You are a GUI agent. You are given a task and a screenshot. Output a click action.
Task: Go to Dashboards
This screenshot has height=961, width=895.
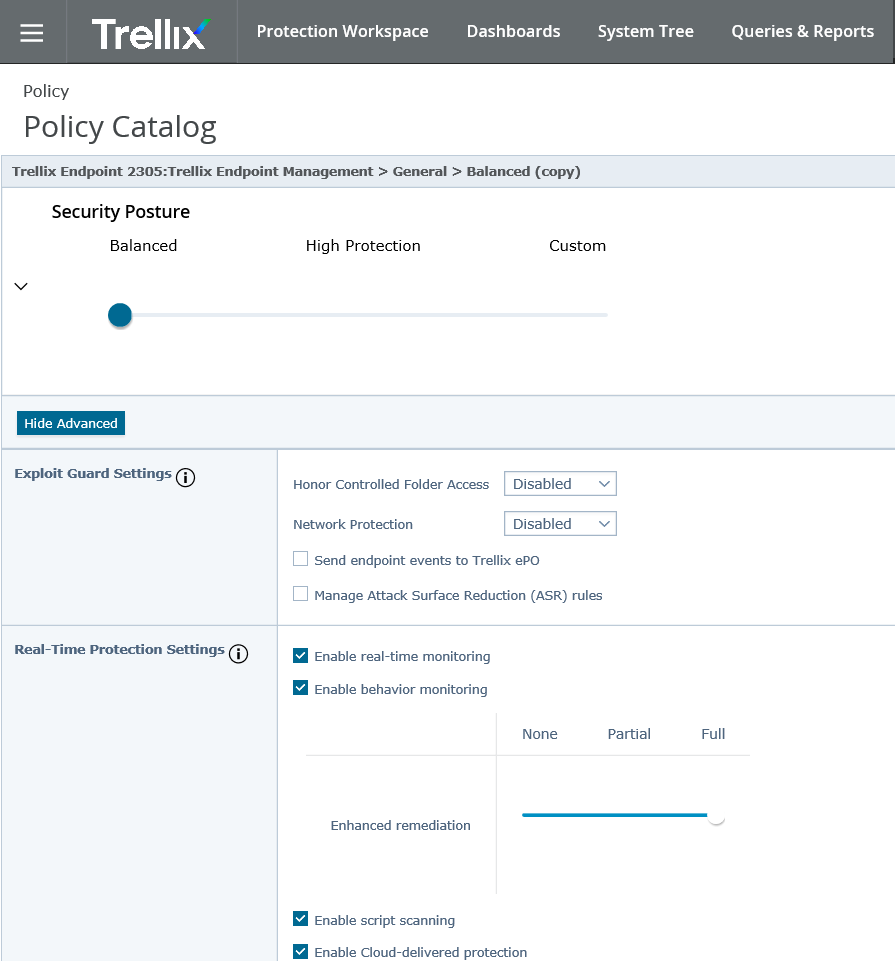513,31
